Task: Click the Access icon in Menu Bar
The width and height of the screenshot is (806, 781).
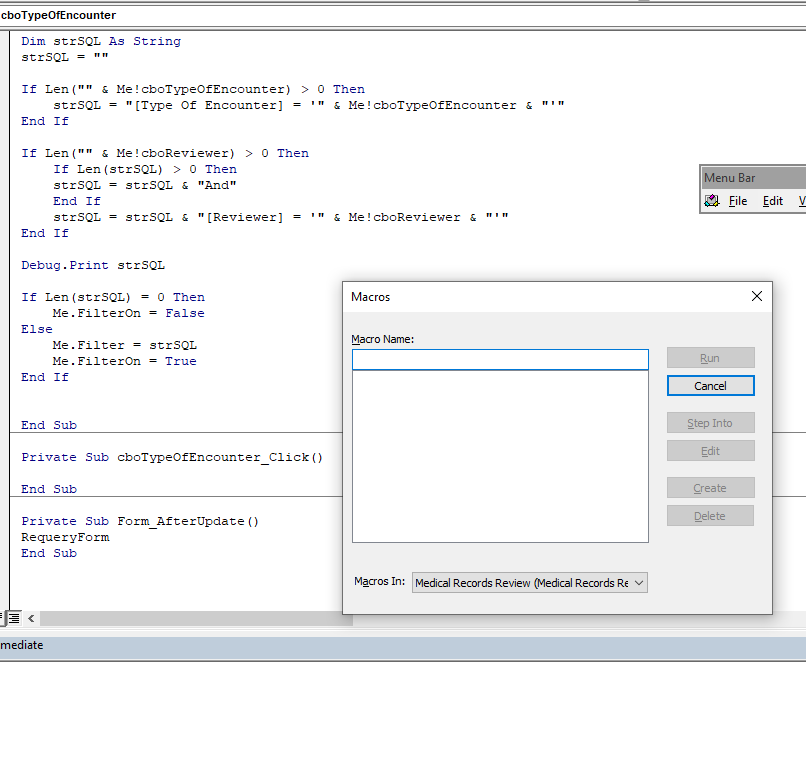Action: 712,201
